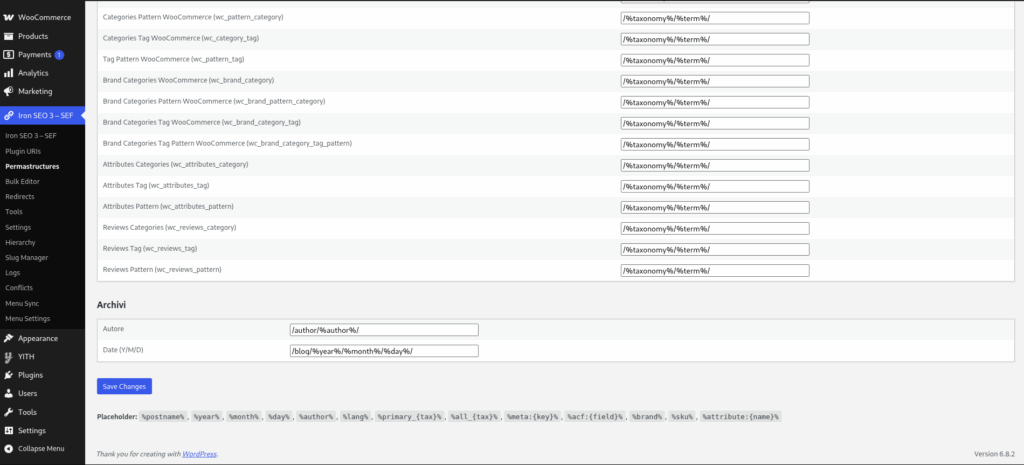Edit the Reviews Tag field
Screen dimensions: 1024x465
click(714, 249)
